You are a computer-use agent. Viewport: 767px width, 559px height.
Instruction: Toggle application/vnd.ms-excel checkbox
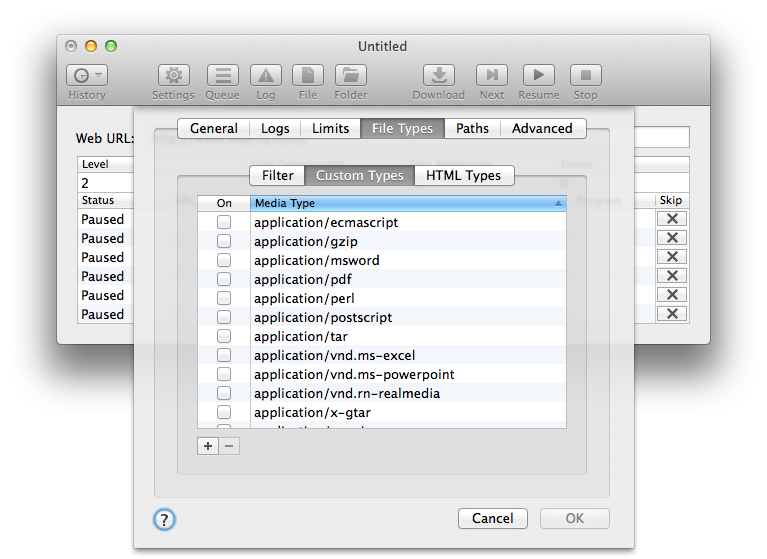pos(224,356)
